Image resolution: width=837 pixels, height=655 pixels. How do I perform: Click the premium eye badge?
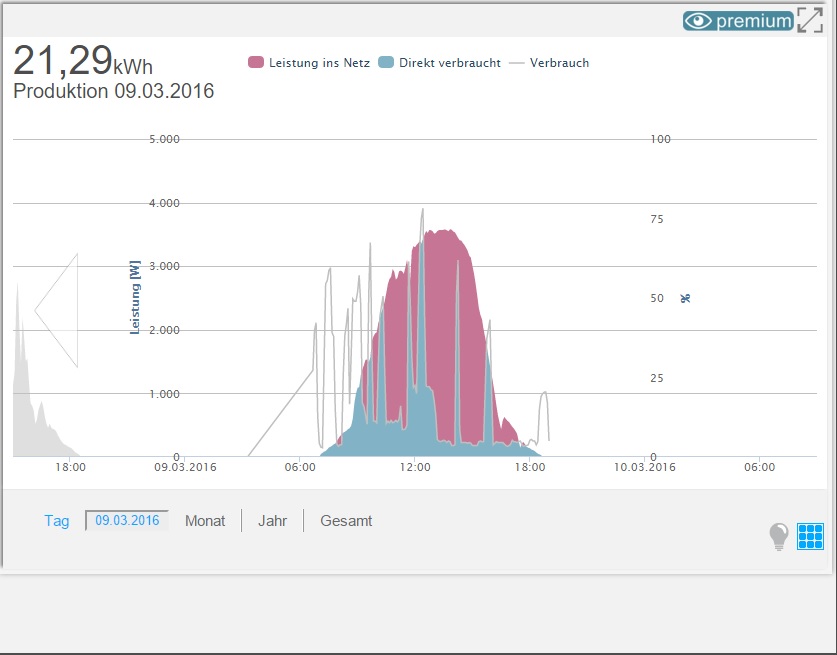tap(738, 20)
